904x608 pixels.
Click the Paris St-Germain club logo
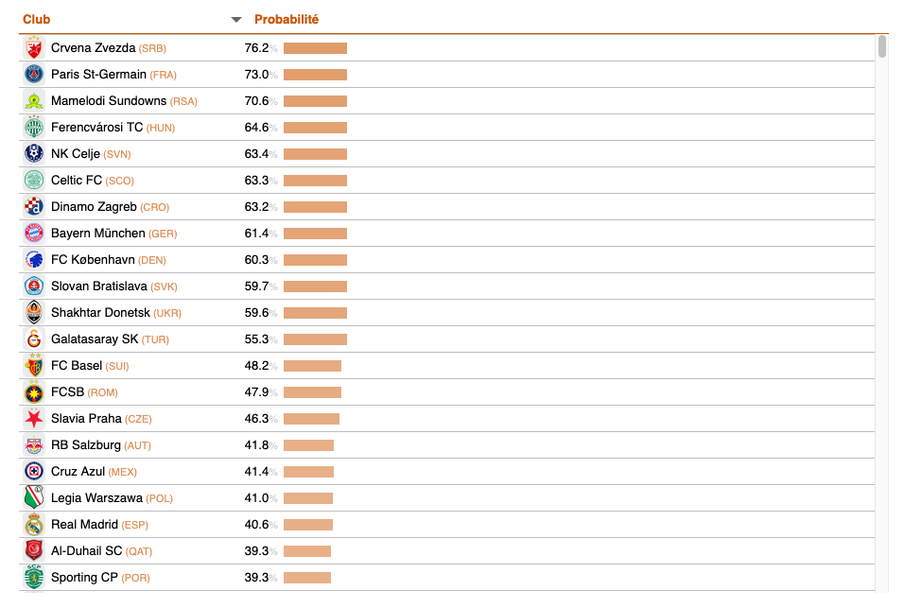point(34,74)
